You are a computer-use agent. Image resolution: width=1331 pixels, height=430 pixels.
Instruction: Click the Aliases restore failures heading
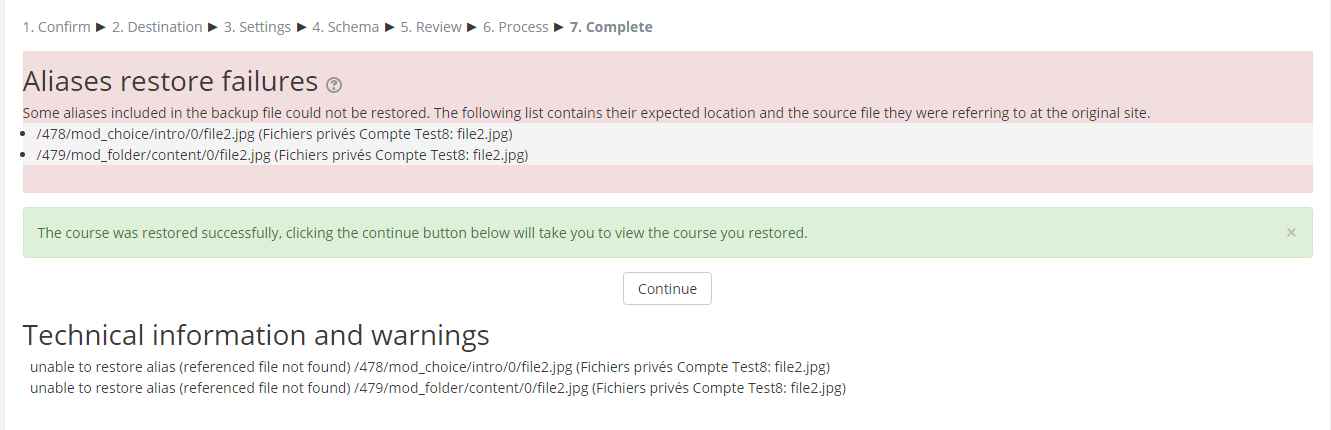[x=170, y=81]
